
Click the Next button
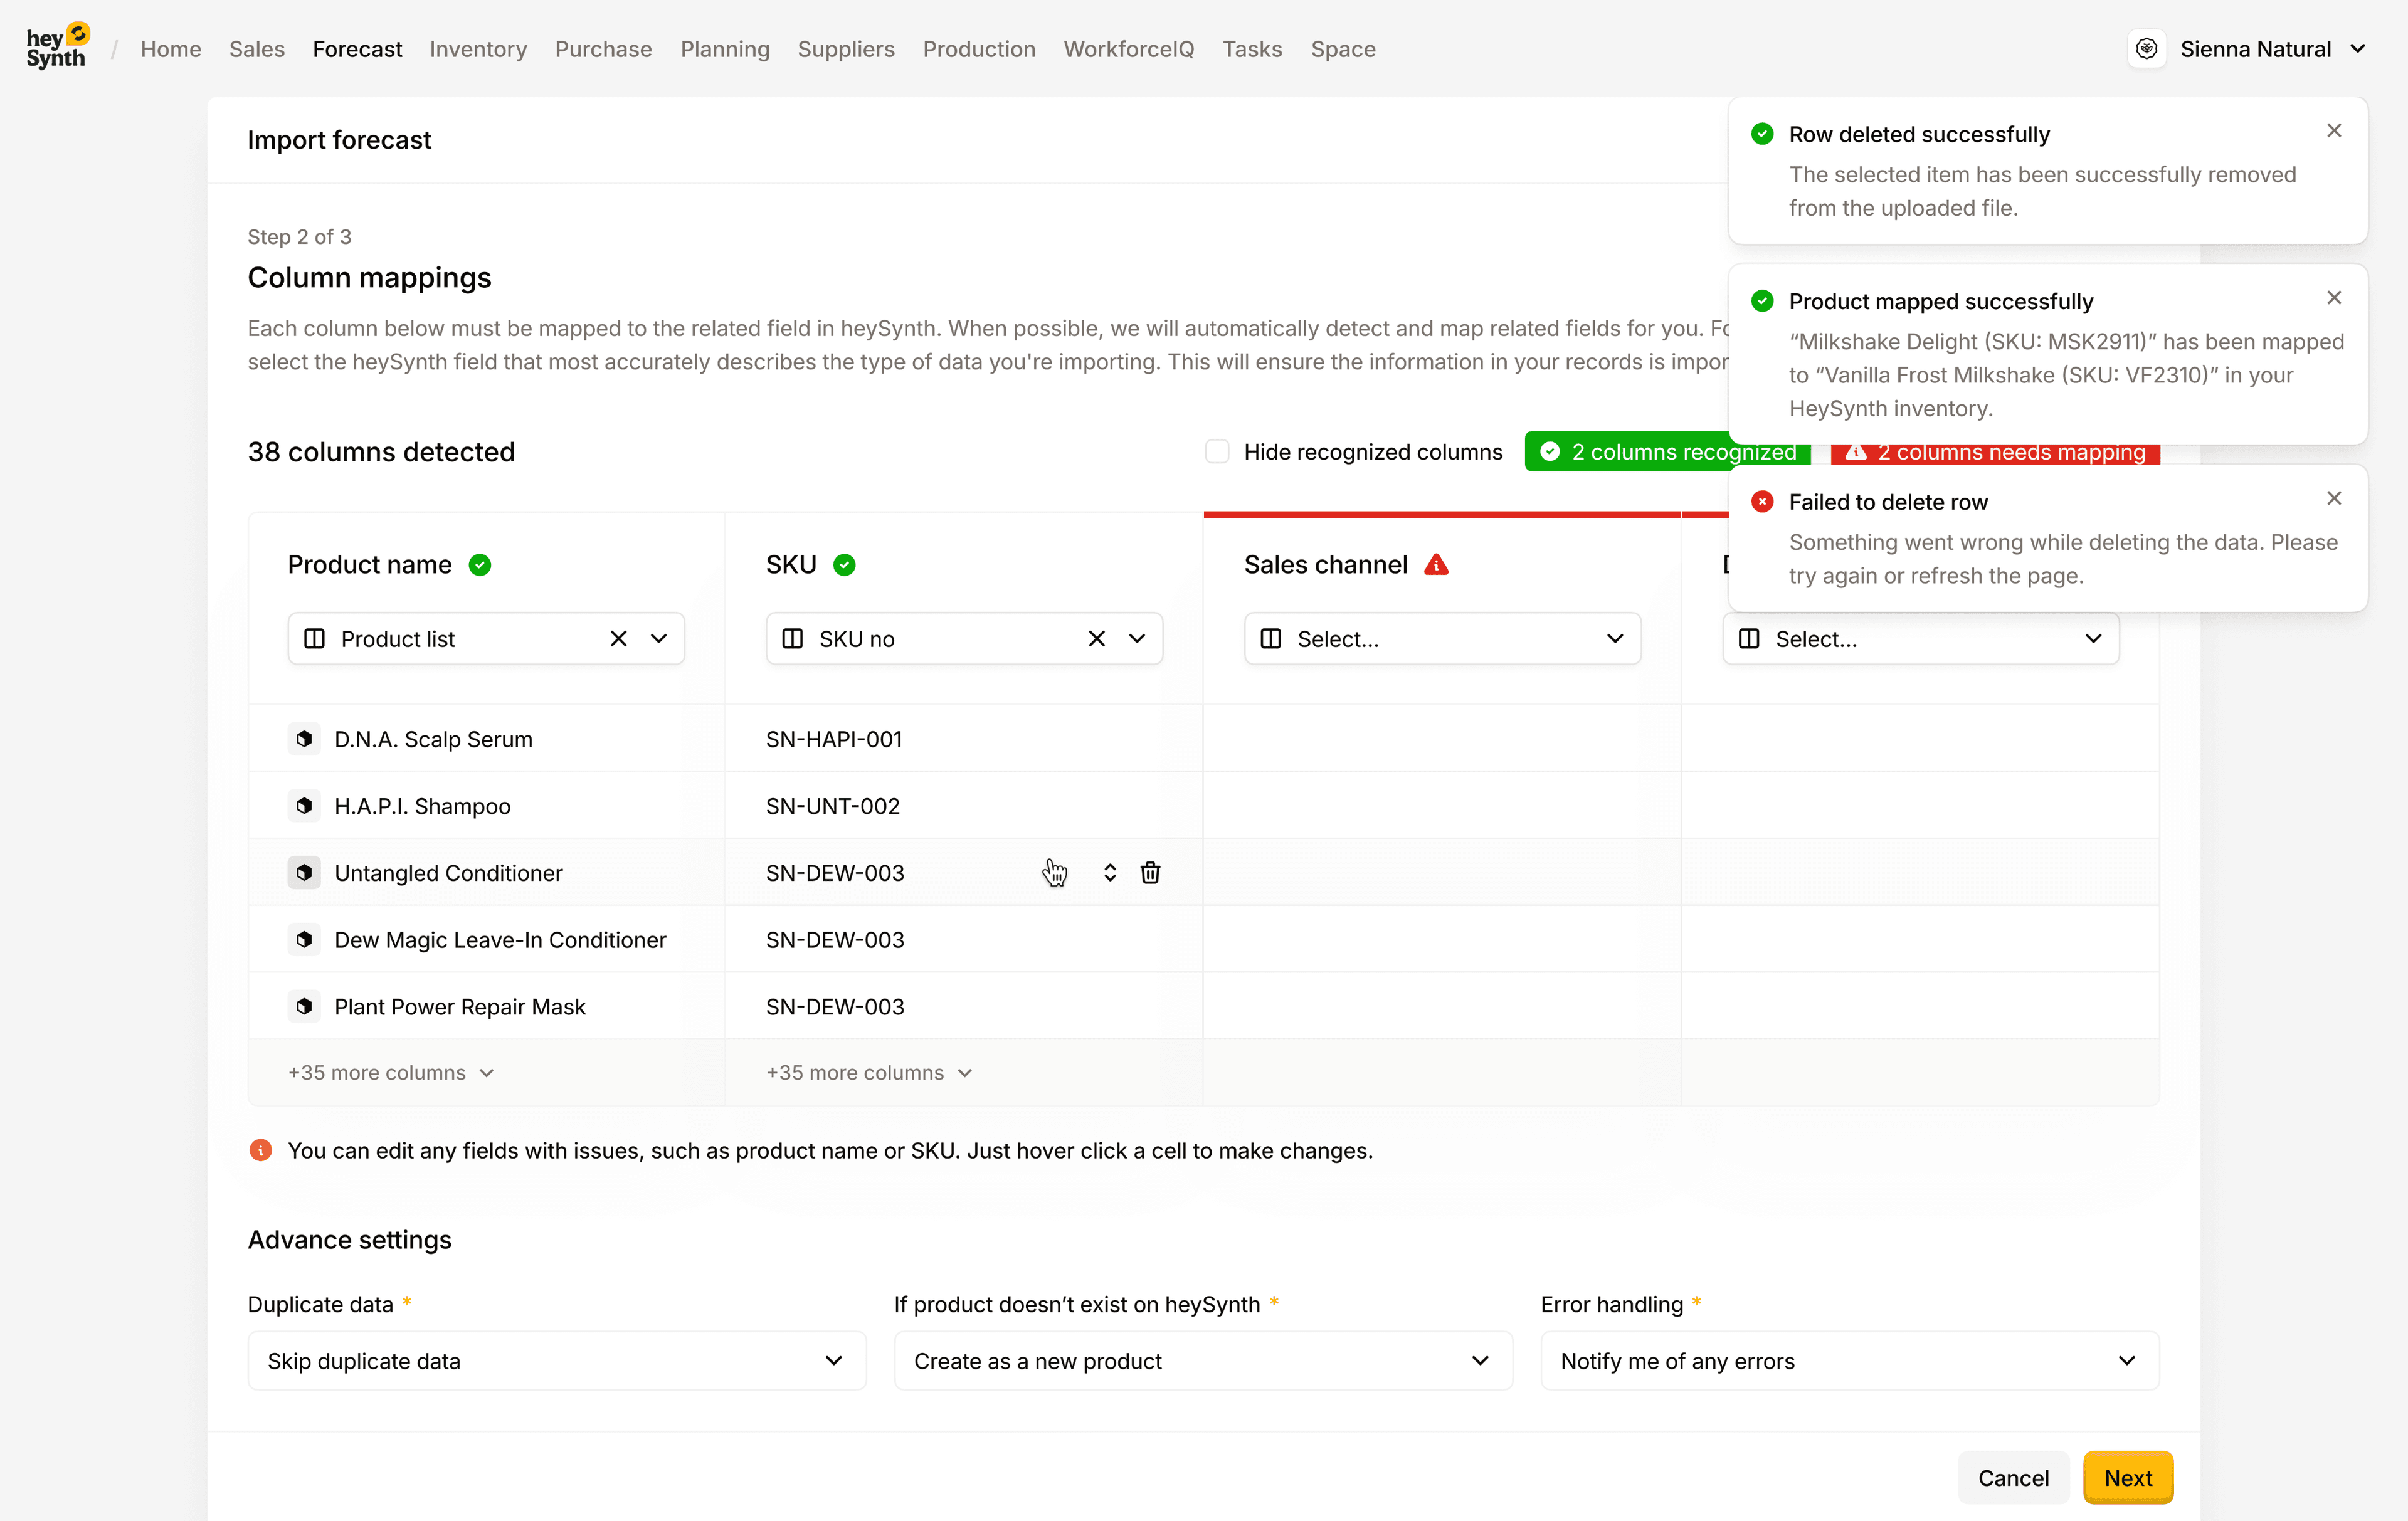(2127, 1478)
